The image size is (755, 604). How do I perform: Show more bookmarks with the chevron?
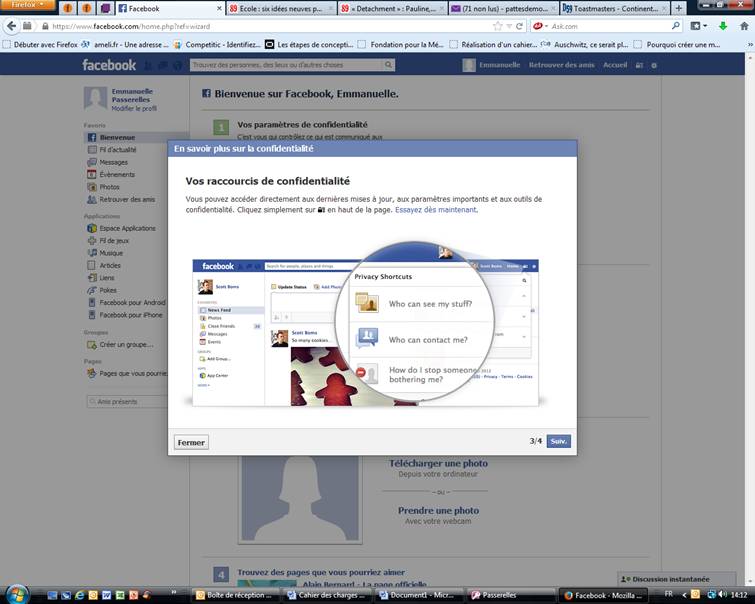[750, 45]
